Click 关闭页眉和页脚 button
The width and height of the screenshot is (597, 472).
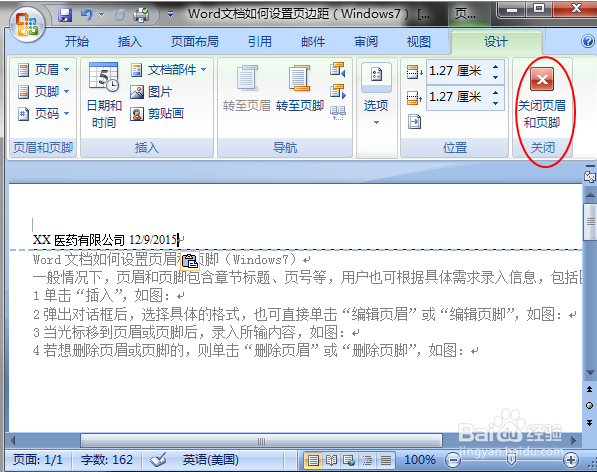(x=542, y=98)
